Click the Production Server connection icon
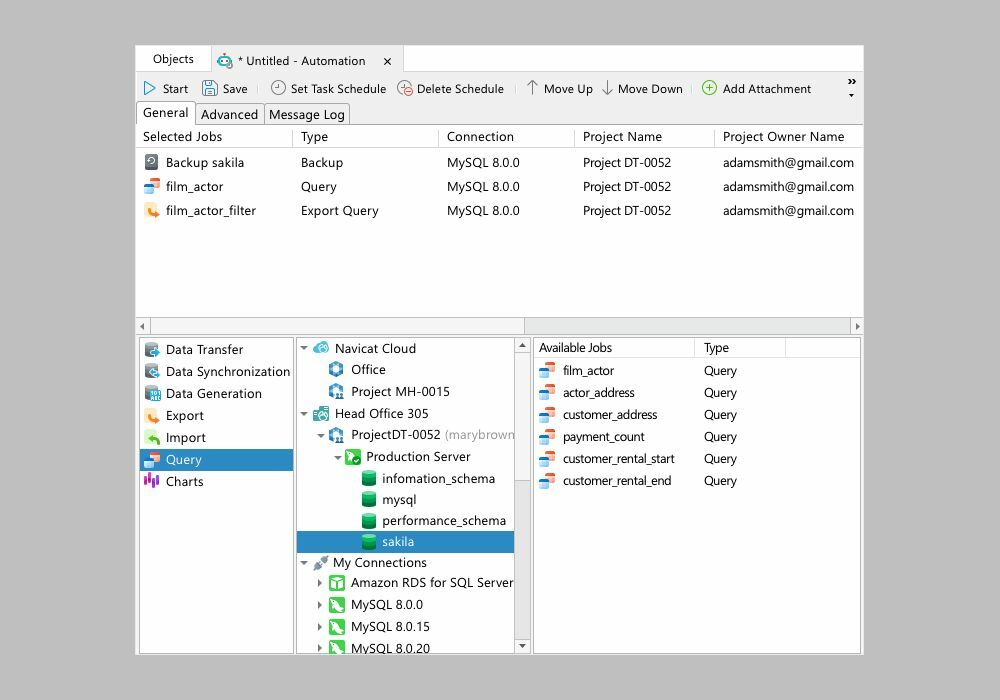The image size is (1000, 700). tap(353, 456)
